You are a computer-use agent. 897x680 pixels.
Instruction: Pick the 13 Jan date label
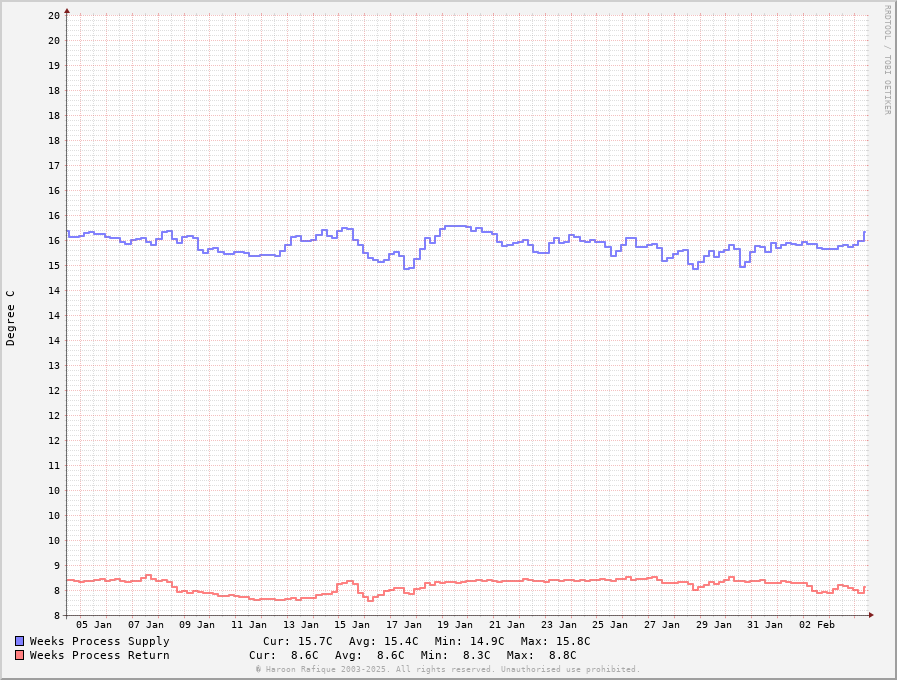[x=301, y=625]
